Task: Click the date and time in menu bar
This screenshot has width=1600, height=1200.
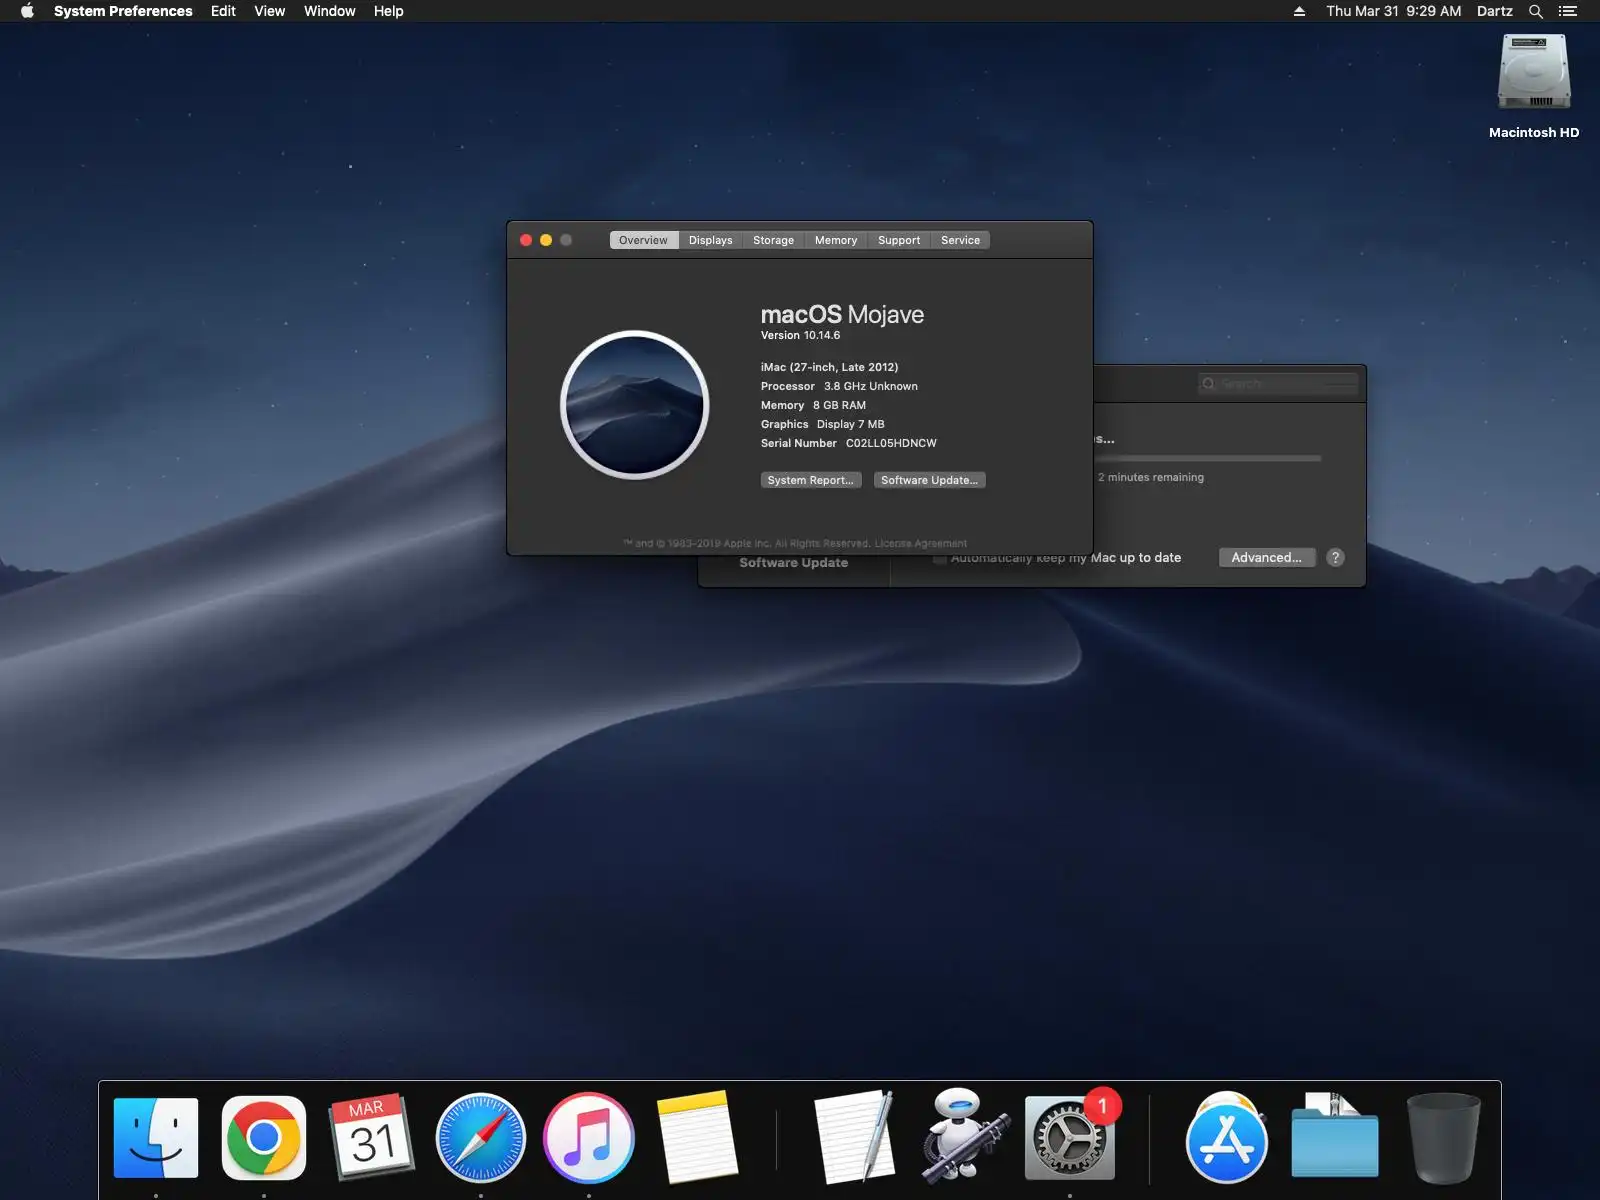Action: point(1394,11)
